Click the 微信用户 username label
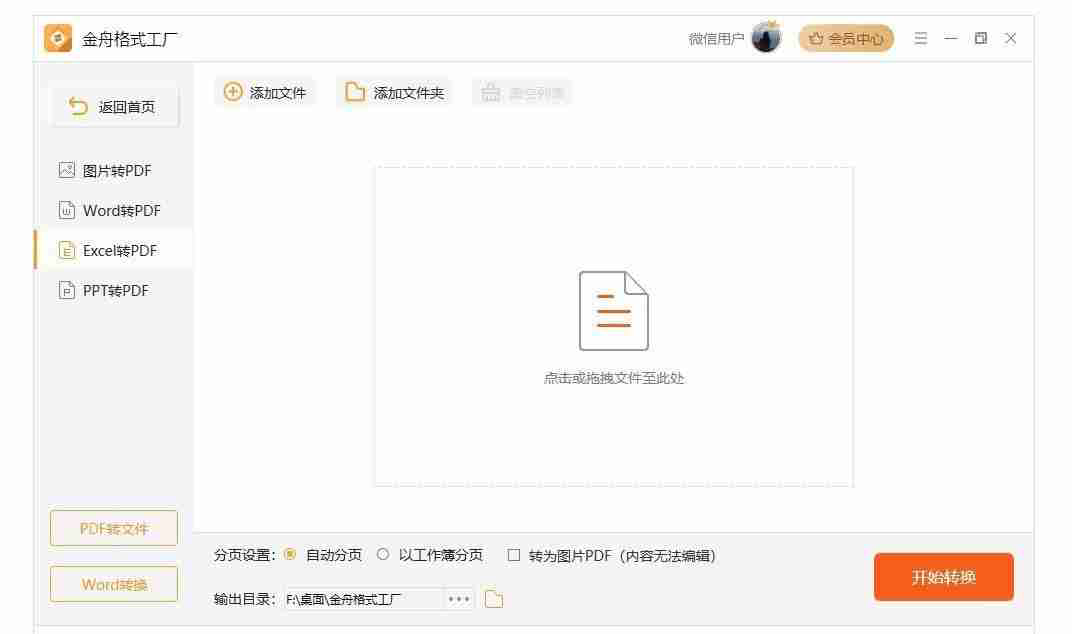The width and height of the screenshot is (1072, 634). click(x=716, y=39)
